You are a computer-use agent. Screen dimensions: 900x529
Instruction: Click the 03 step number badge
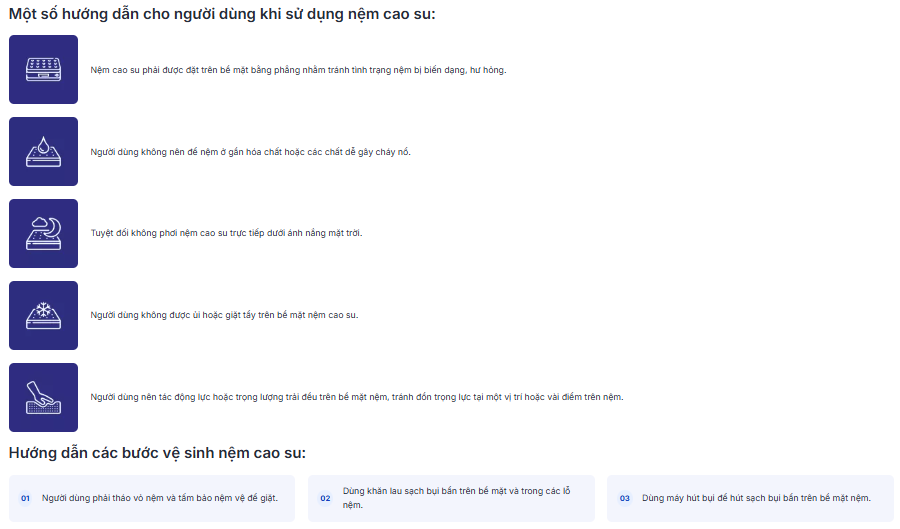coord(624,498)
